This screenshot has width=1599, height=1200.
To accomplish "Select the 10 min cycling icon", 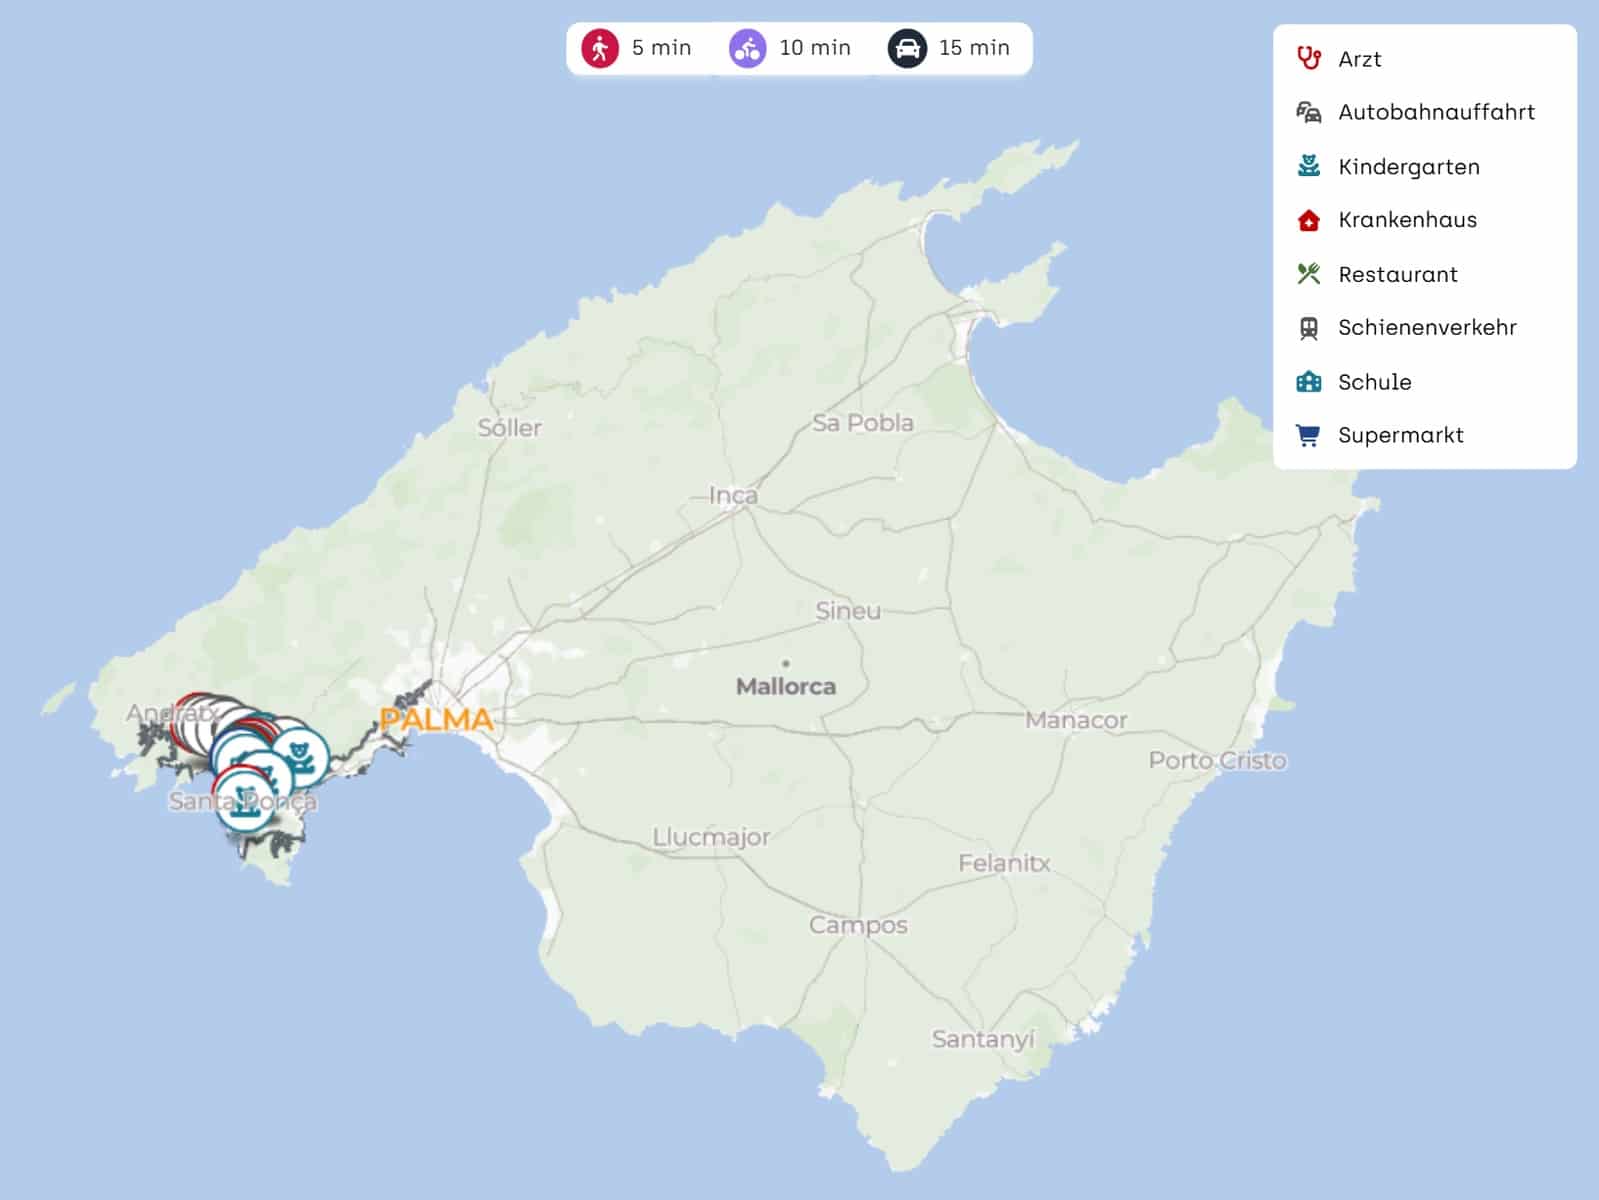I will click(x=747, y=48).
